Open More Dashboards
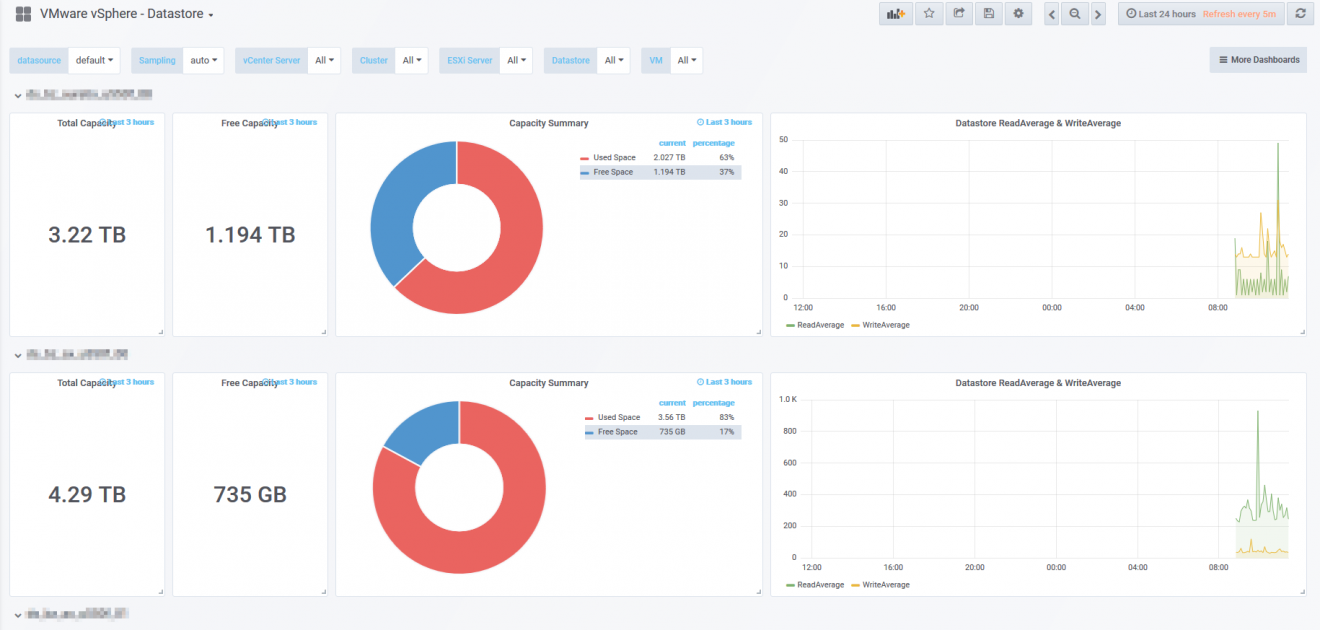This screenshot has width=1320, height=630. [x=1257, y=60]
